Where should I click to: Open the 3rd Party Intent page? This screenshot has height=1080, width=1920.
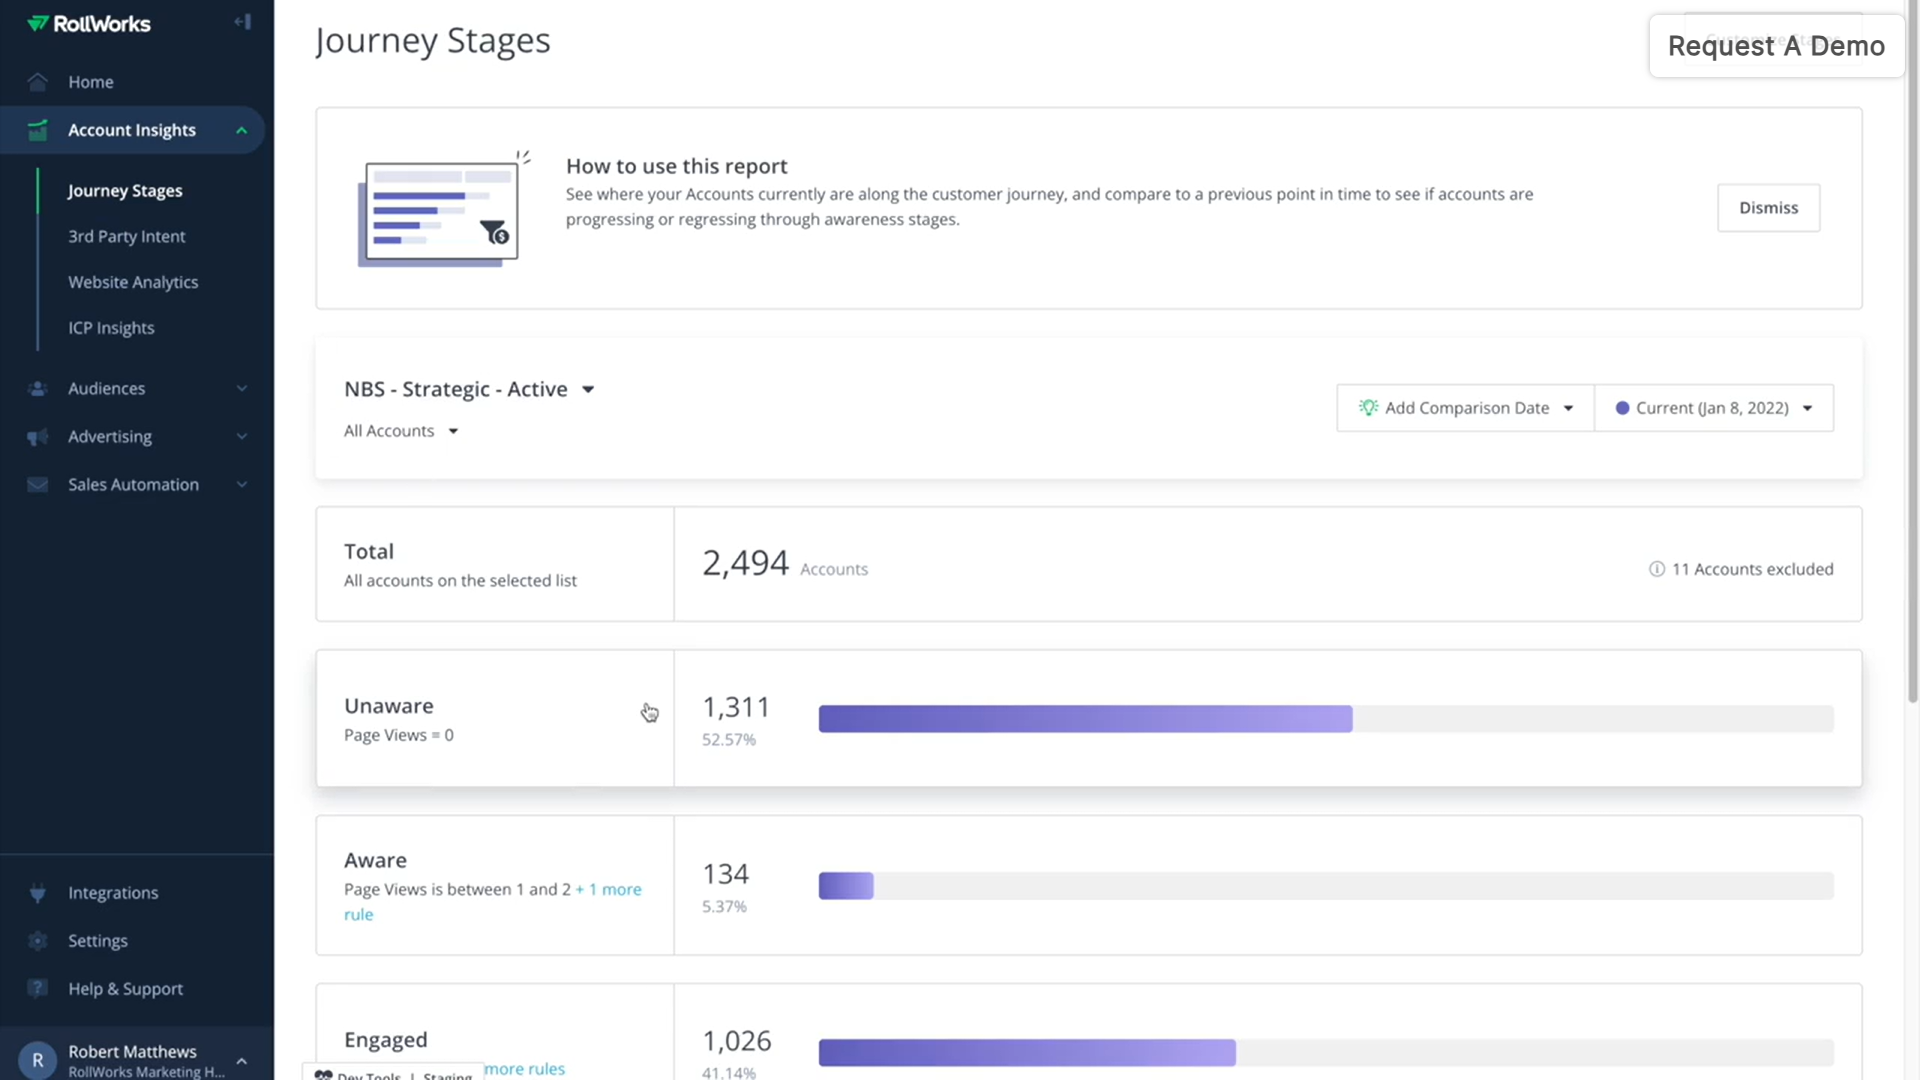point(127,237)
